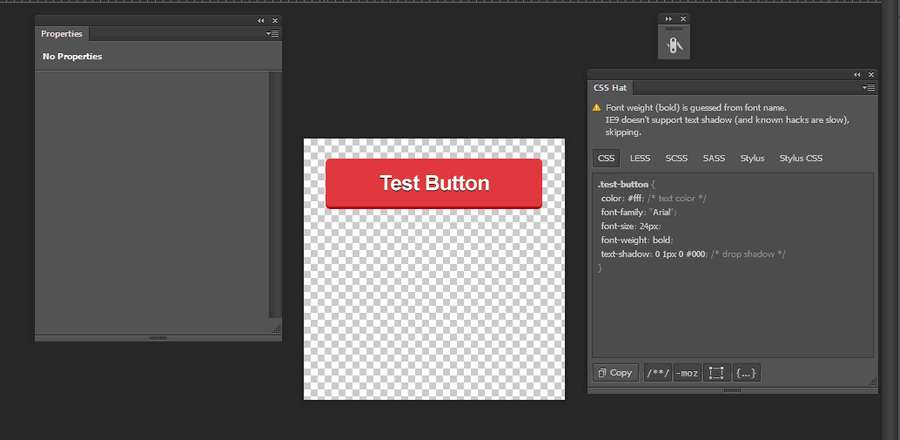Click the red Test Button on canvas
Viewport: 900px width, 440px height.
point(434,184)
